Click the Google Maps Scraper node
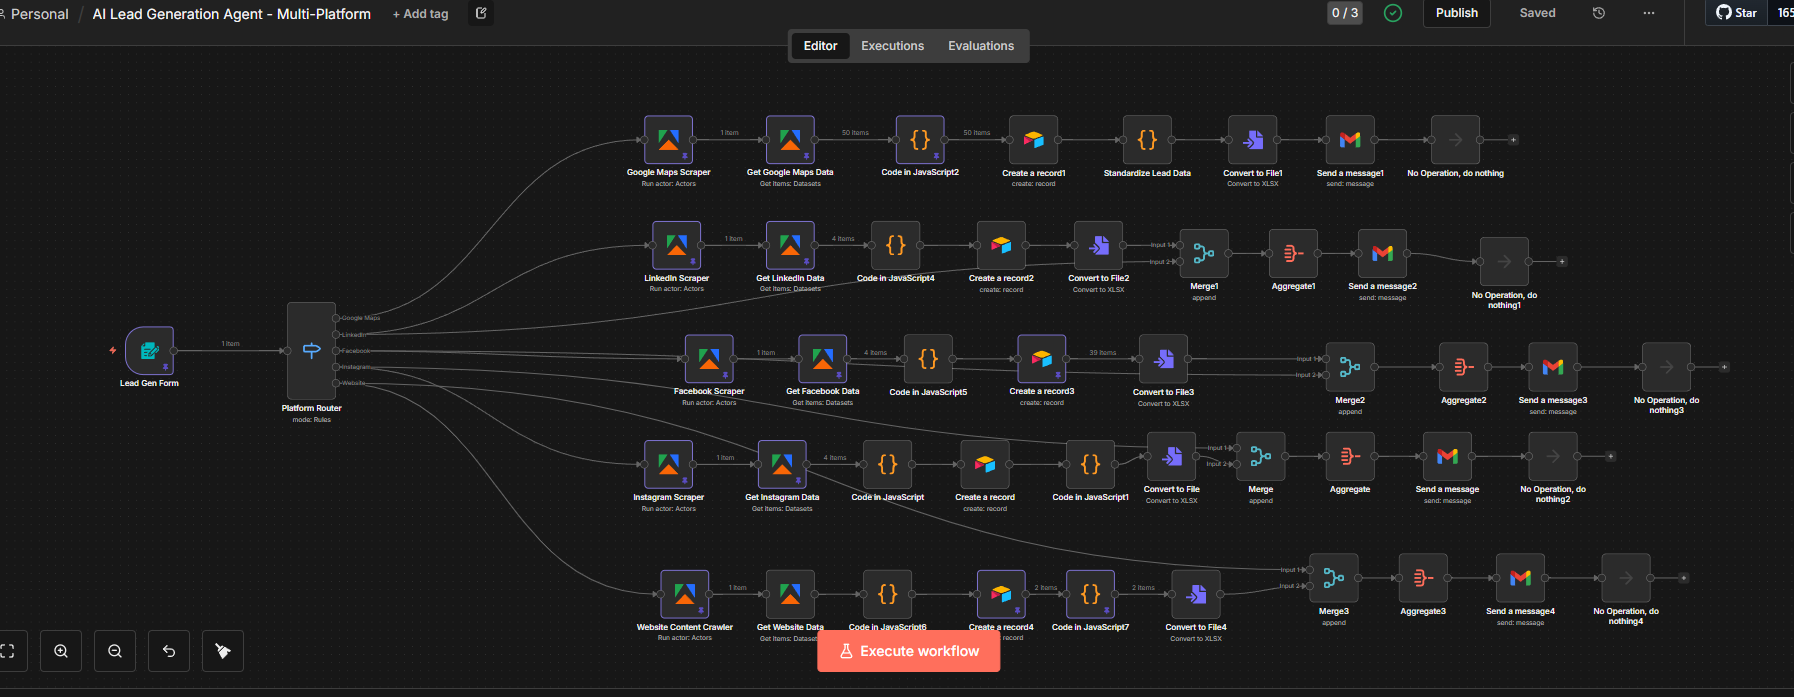The image size is (1794, 697). coord(668,140)
